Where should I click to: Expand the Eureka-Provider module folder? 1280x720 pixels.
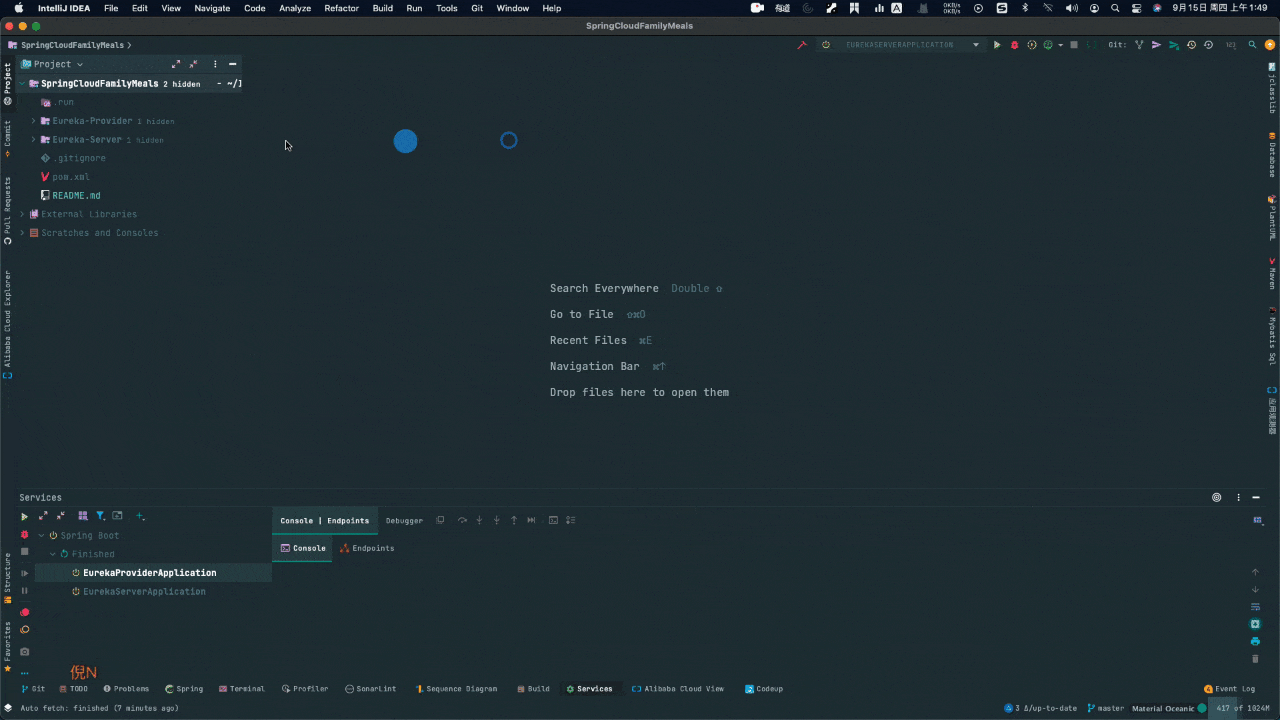[x=33, y=121]
